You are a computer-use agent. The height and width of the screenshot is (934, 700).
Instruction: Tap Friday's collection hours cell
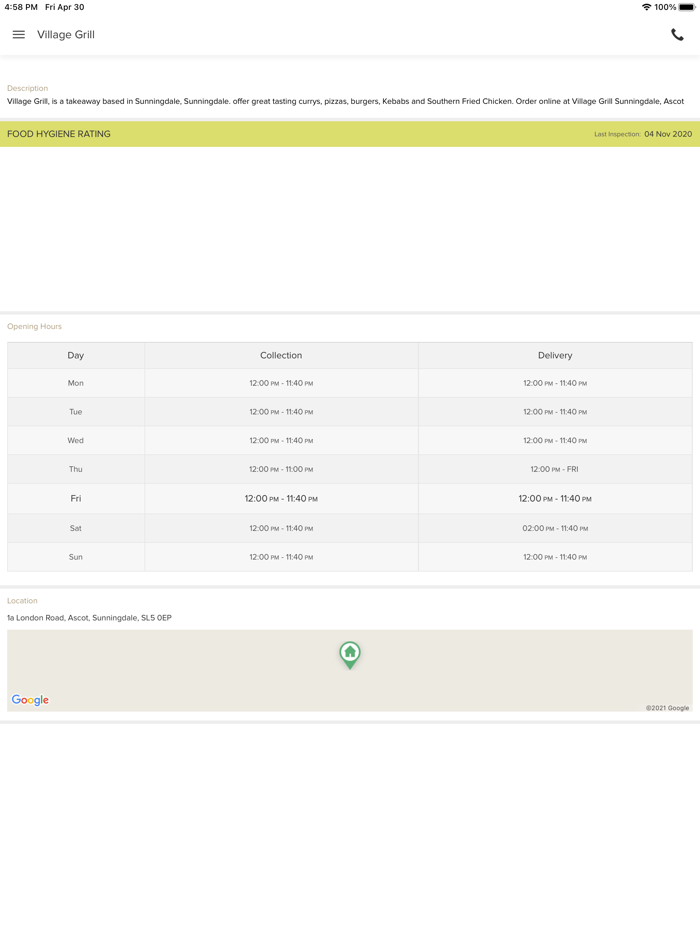281,499
